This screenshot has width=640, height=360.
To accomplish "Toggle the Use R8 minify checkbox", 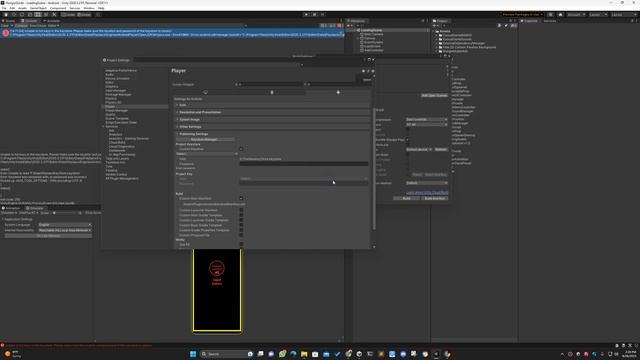I will click(241, 244).
